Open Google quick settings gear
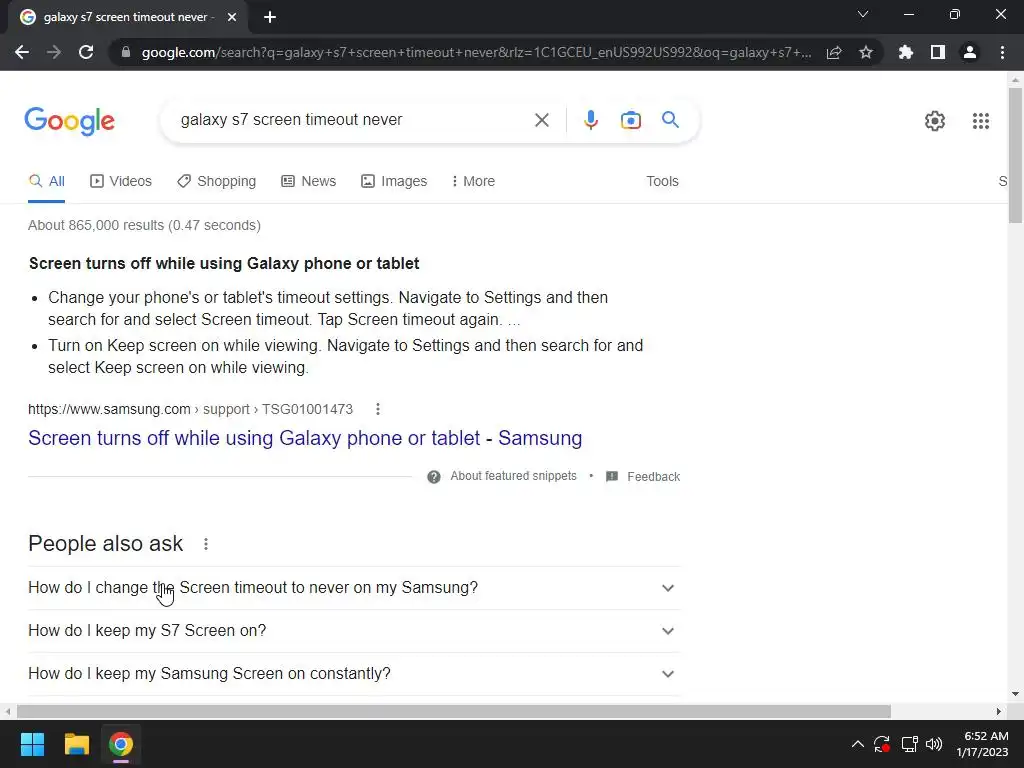 tap(935, 121)
